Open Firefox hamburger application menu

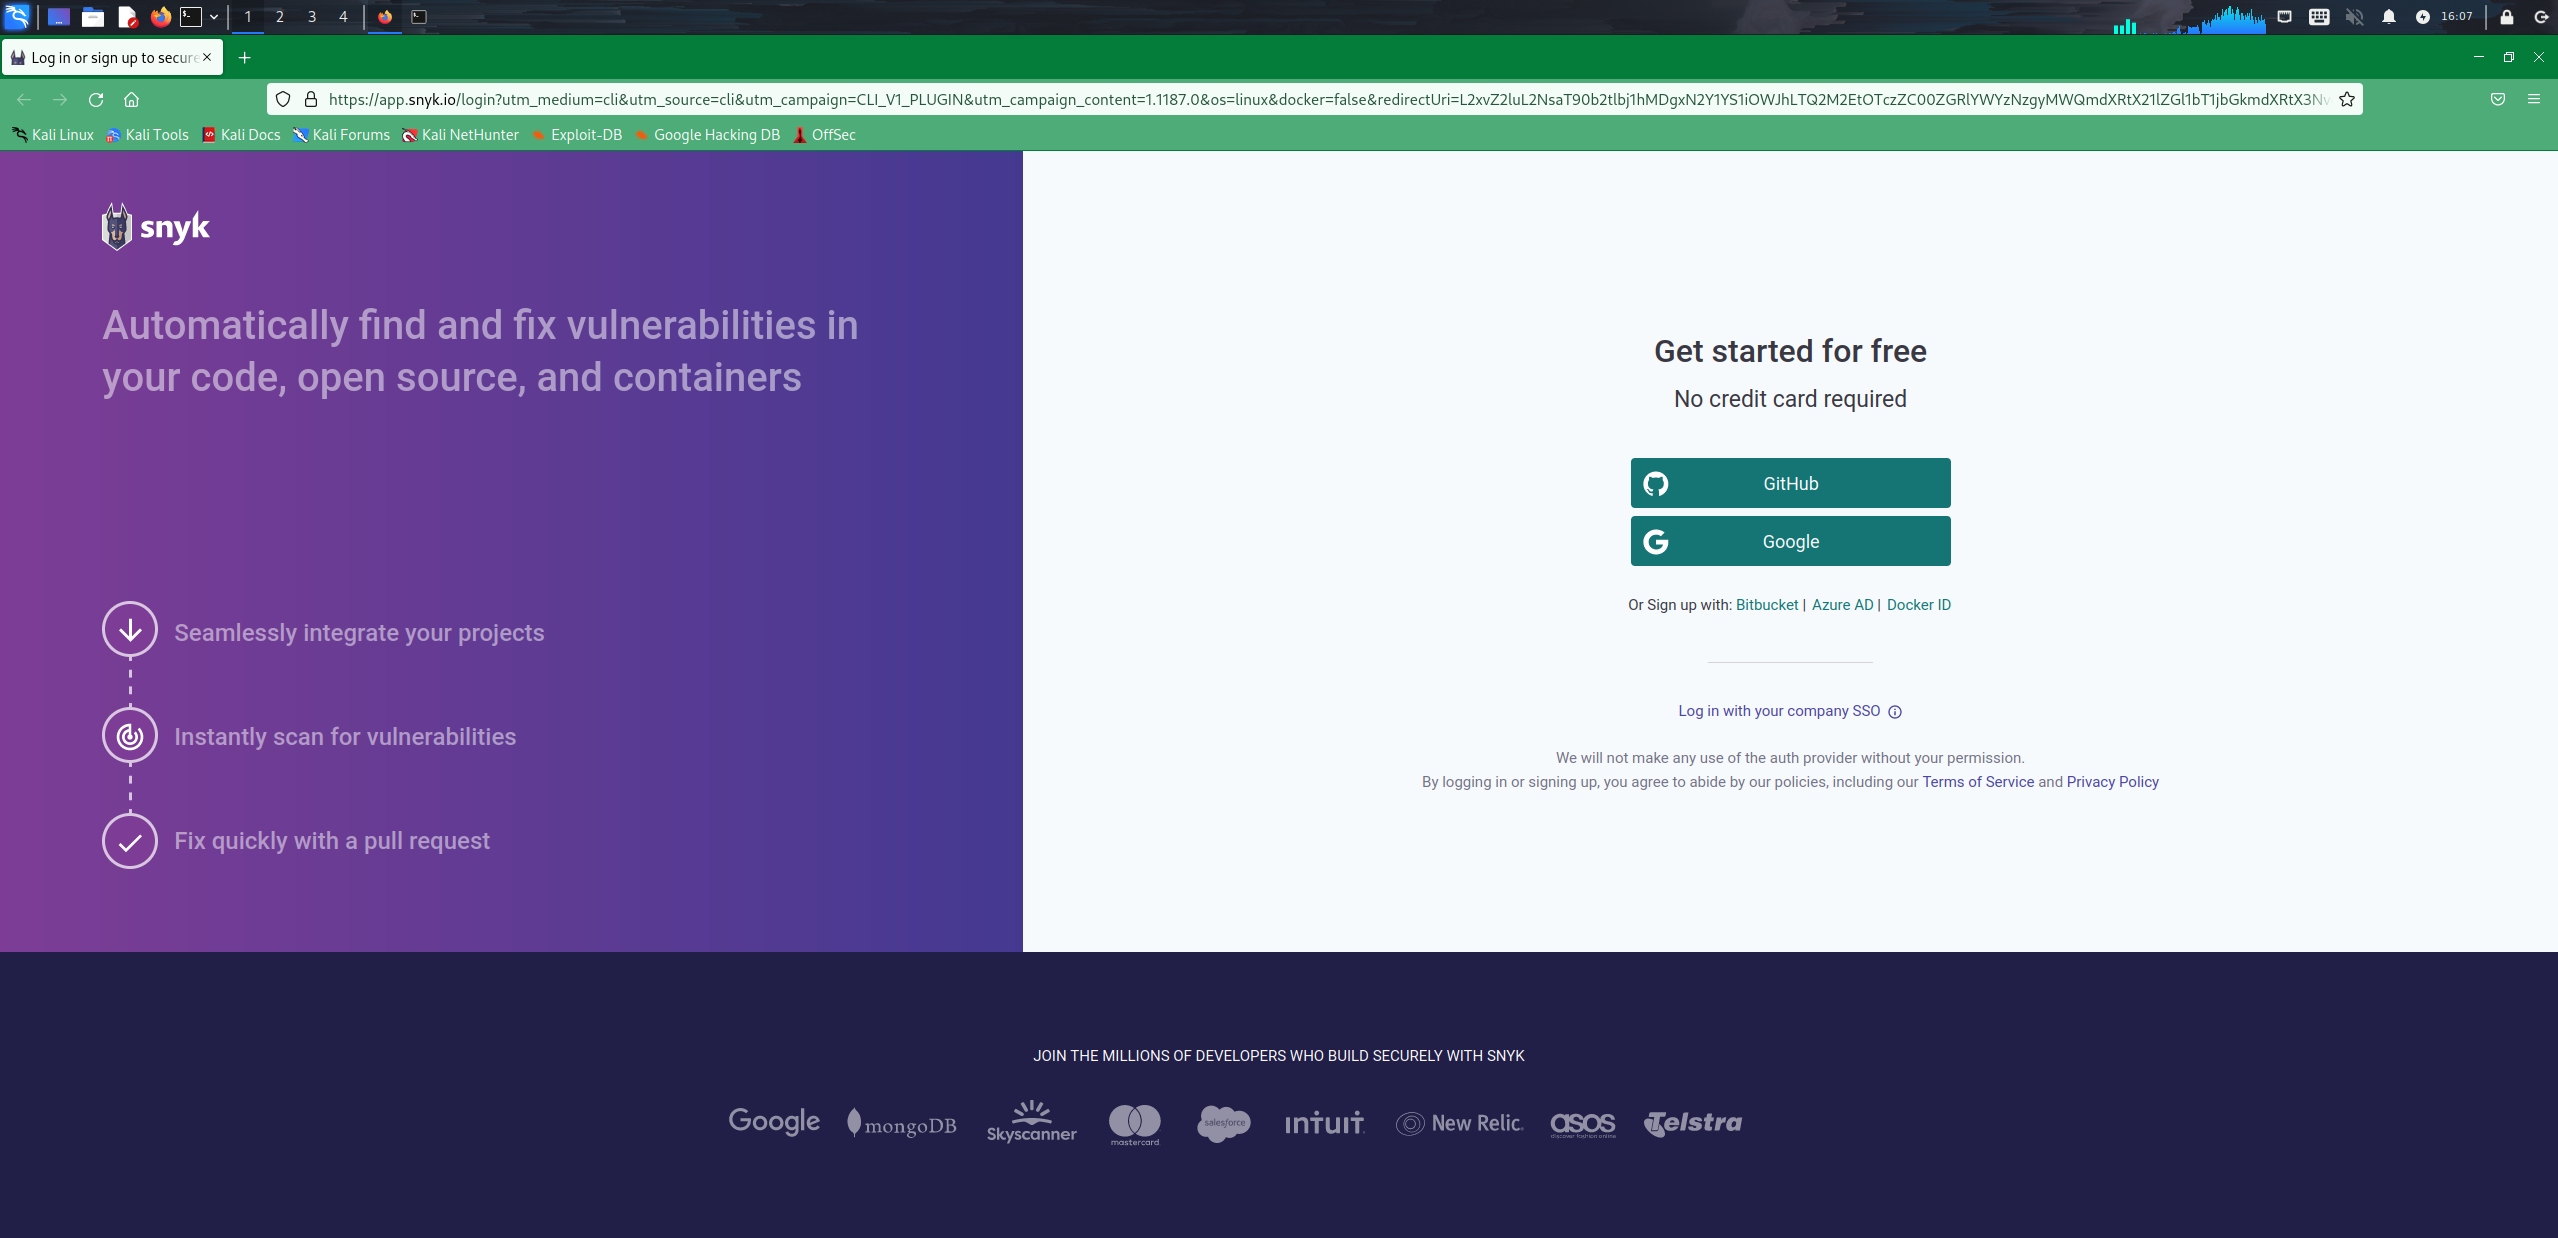(2534, 100)
